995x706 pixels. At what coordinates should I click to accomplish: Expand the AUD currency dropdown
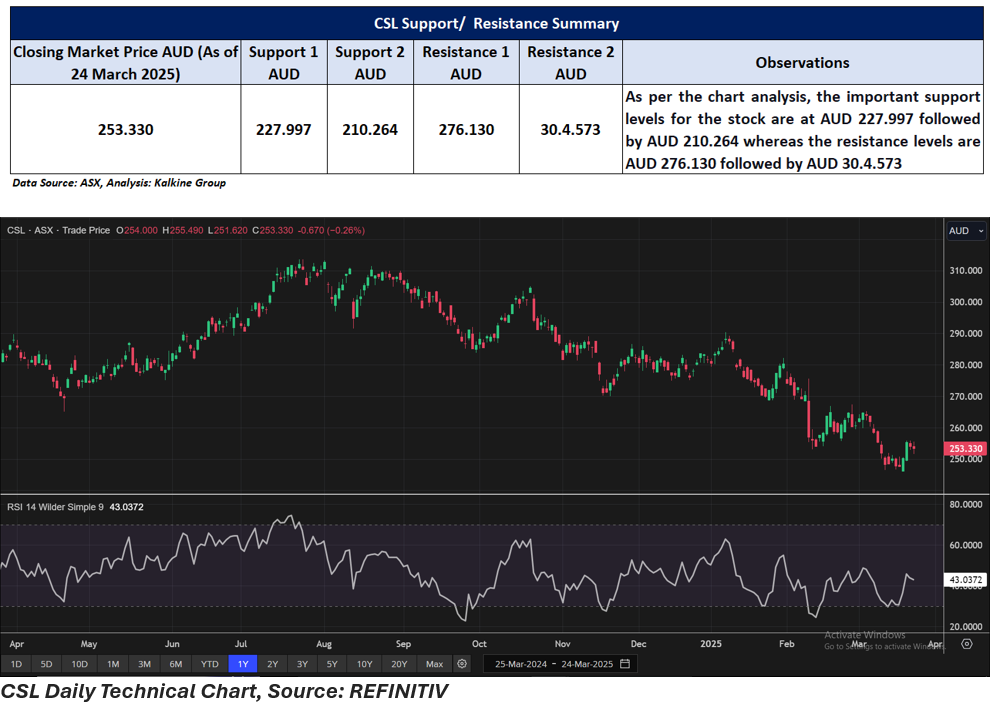tap(966, 231)
